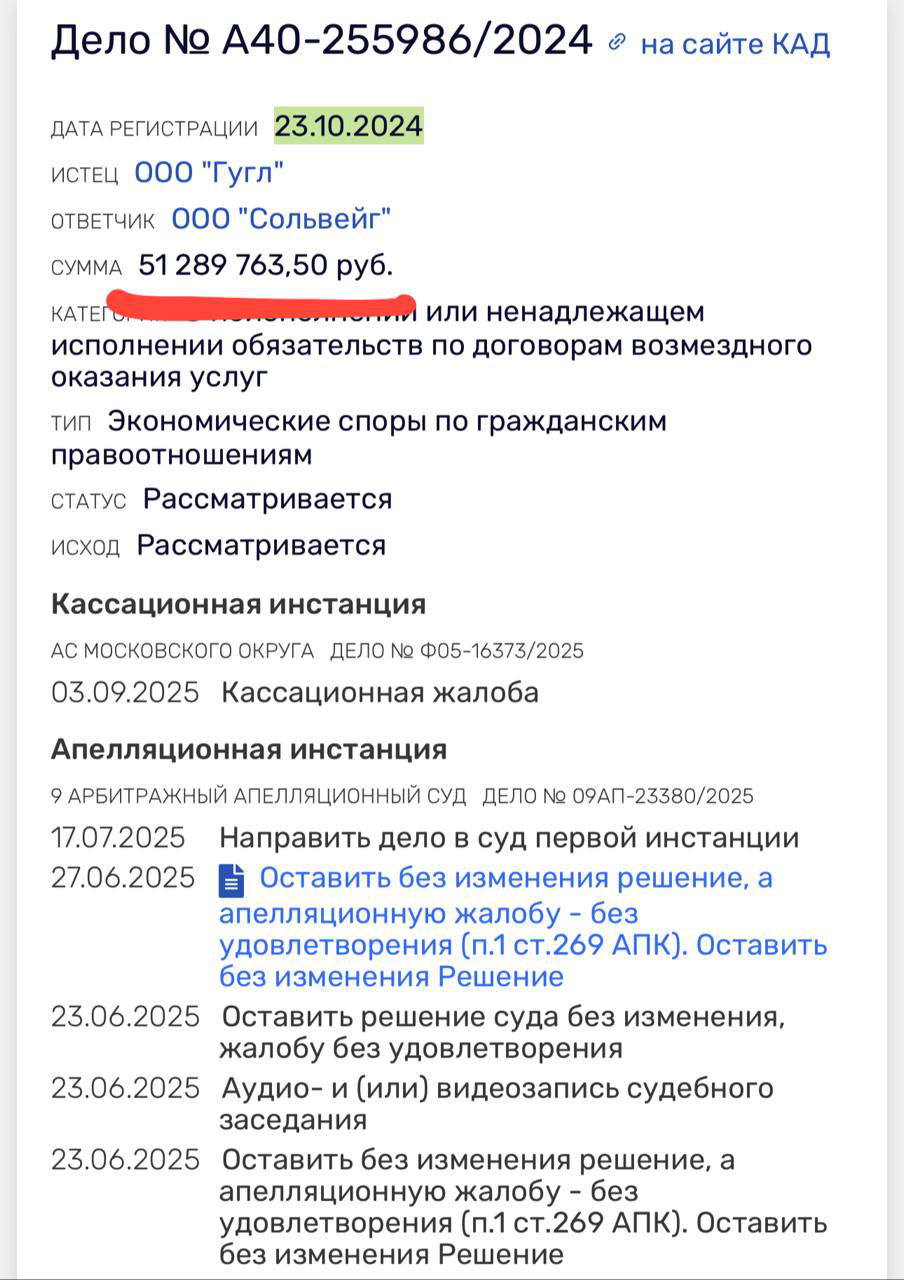Select the 'Кассационная жалоба' entry
Screen dimensions: 904x1280
tap(380, 692)
